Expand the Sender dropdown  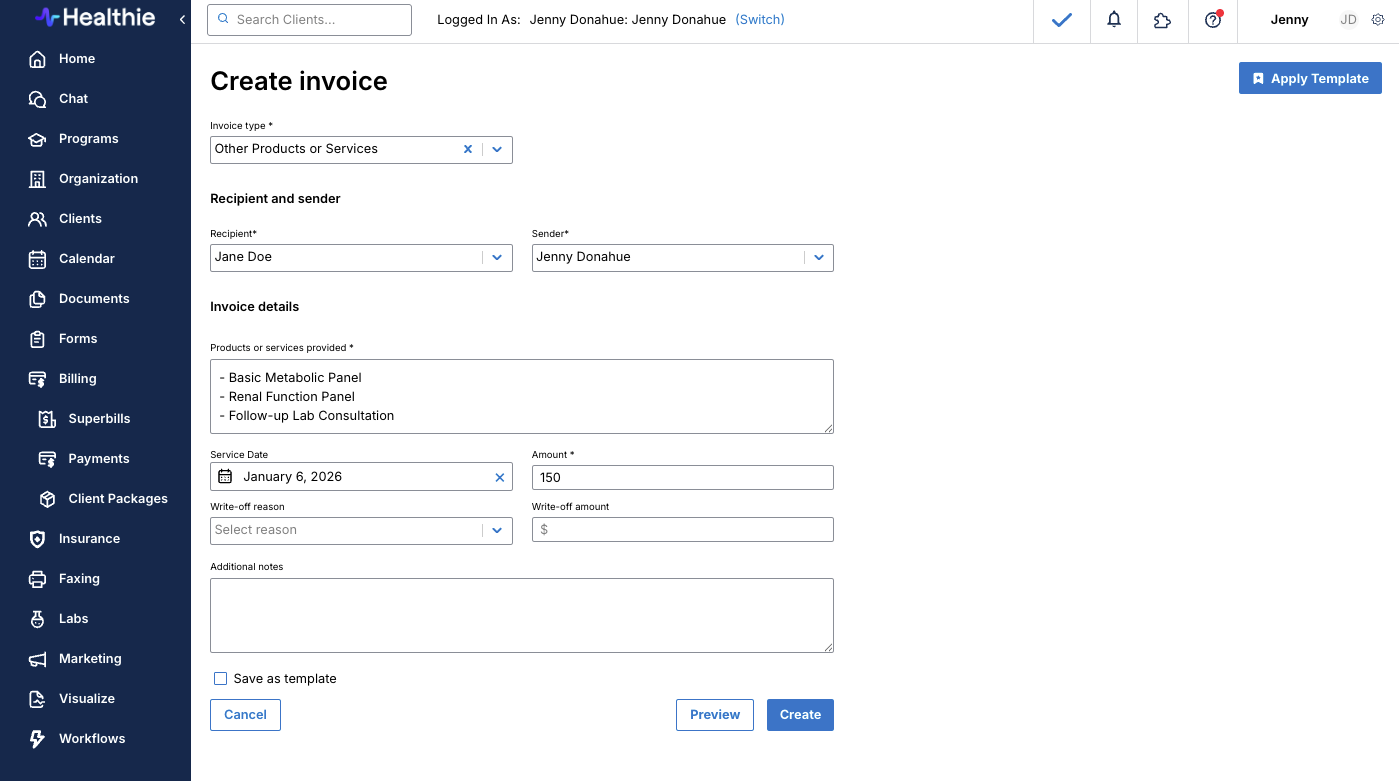[x=818, y=257]
